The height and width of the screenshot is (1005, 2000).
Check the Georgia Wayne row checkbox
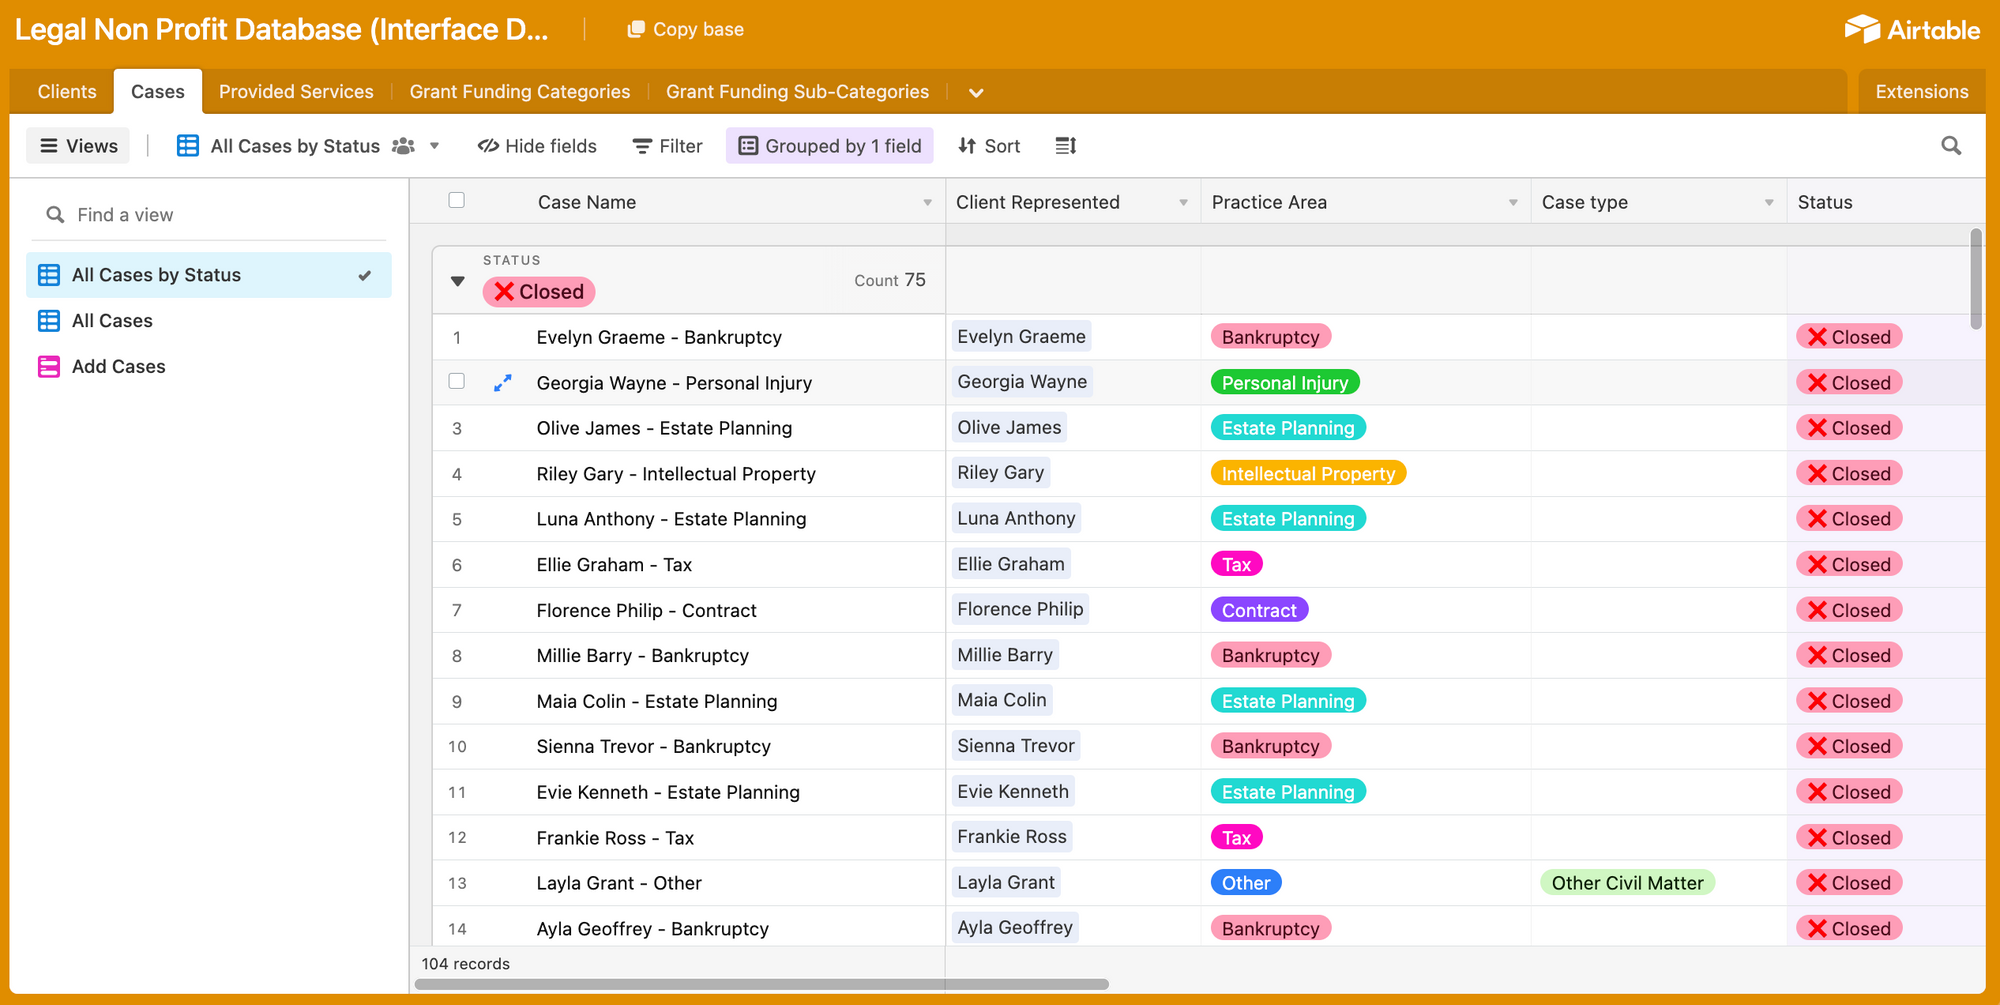pos(457,382)
